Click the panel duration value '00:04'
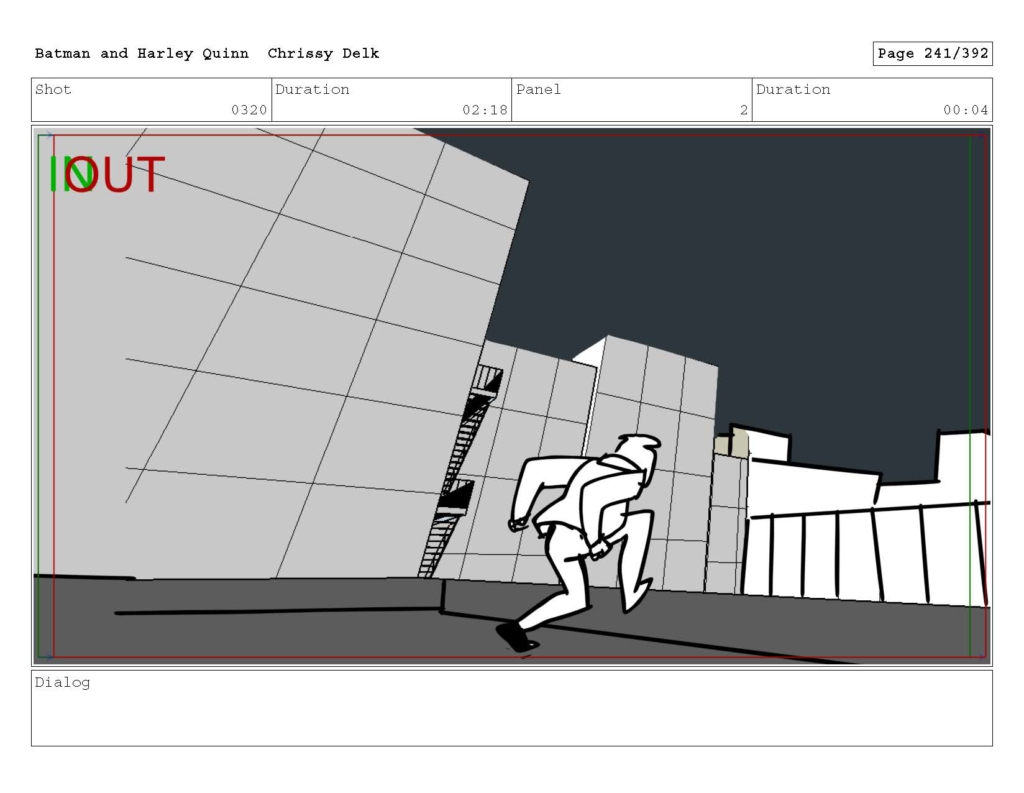Screen dimensions: 1024x793 [x=966, y=110]
